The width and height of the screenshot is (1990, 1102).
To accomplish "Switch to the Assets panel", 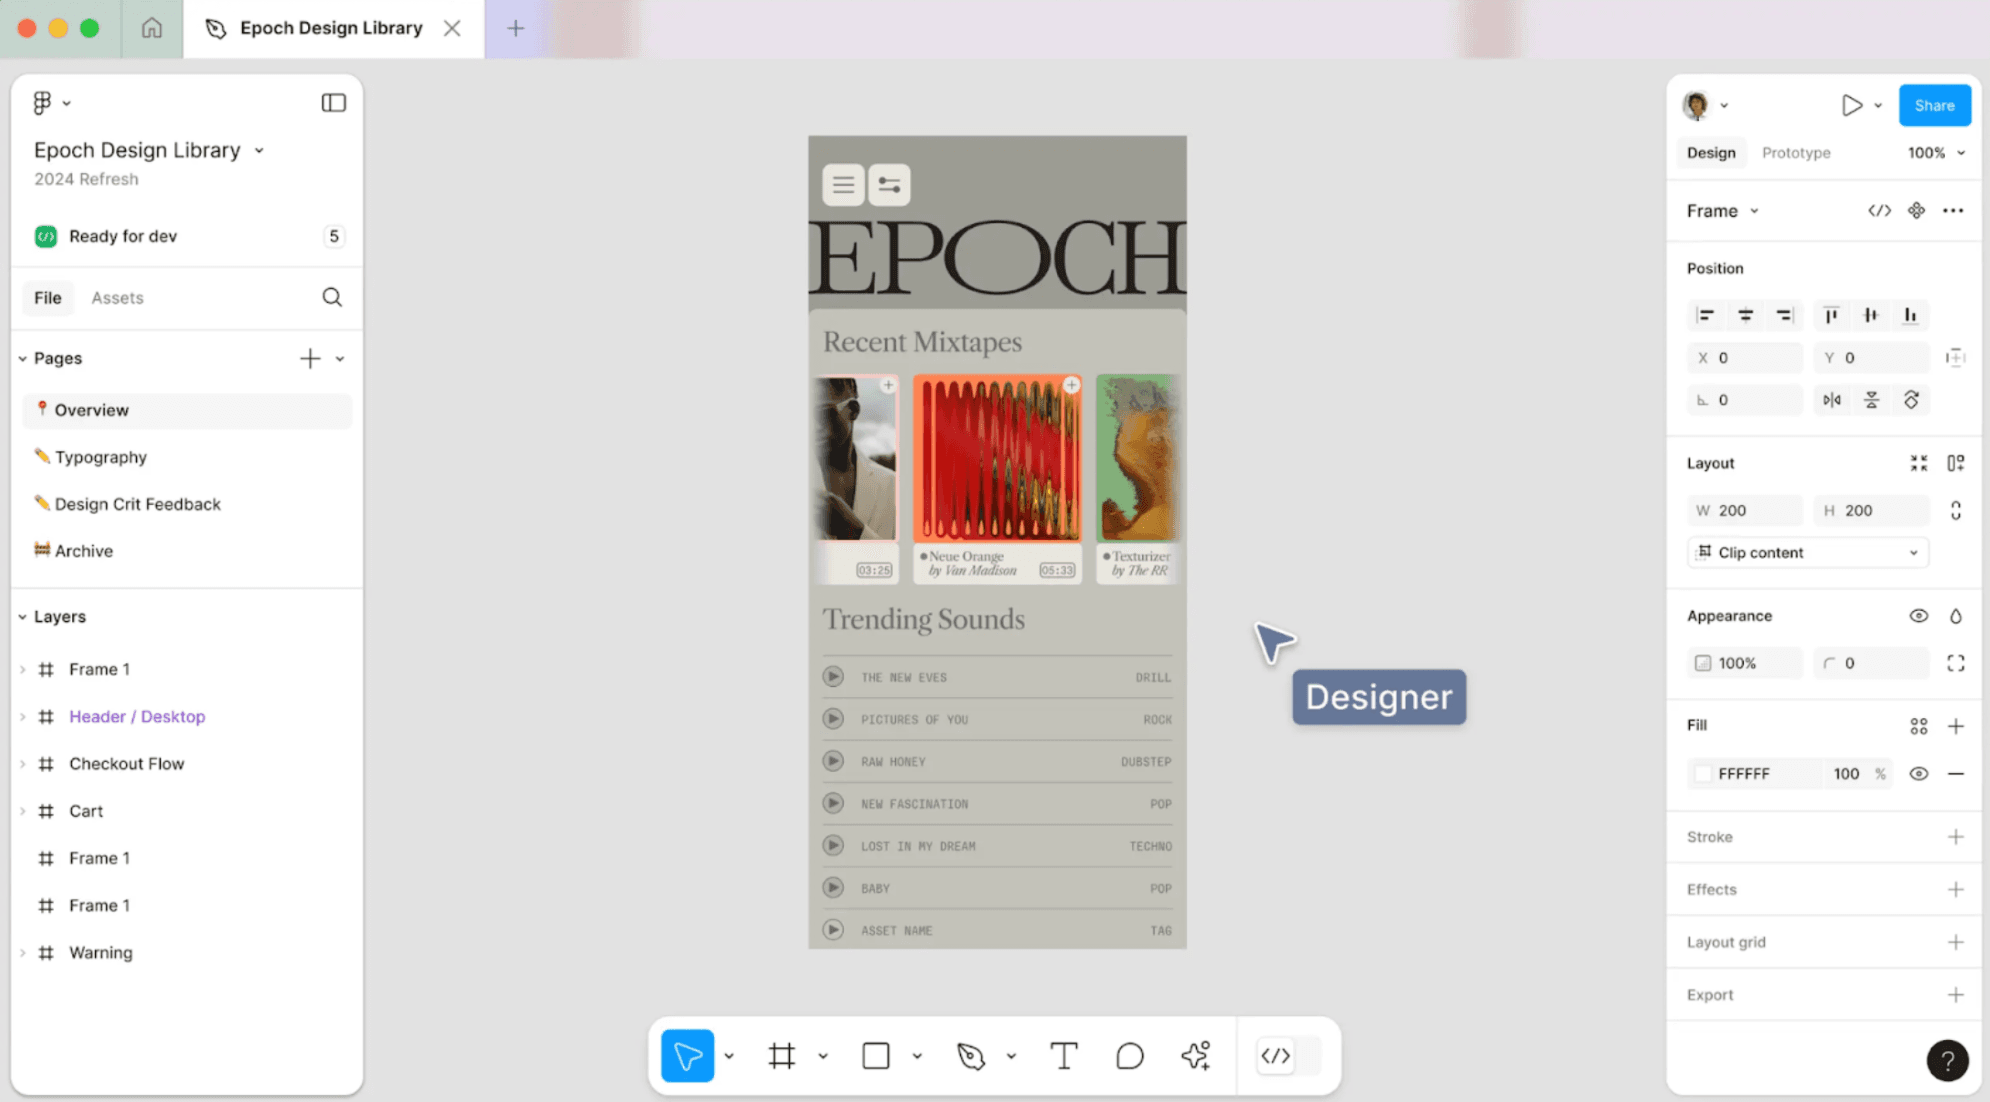I will tap(117, 296).
